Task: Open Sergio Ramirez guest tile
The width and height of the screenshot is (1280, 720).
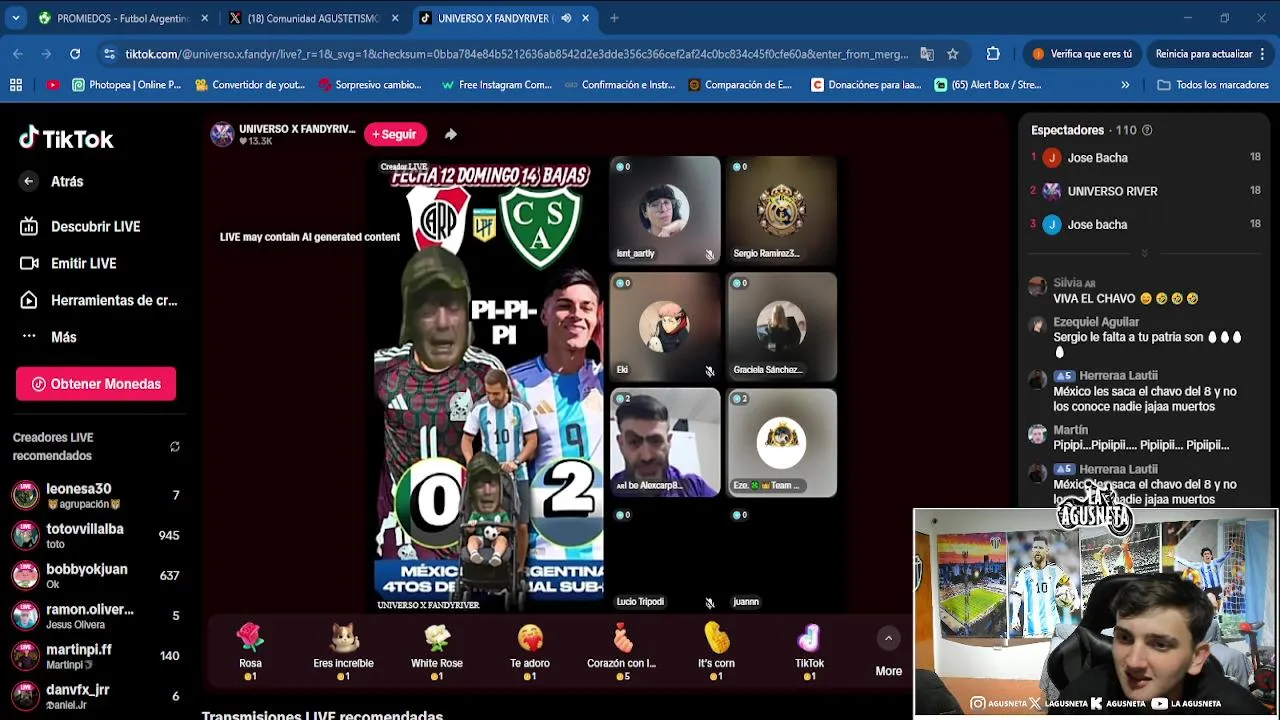Action: coord(782,210)
